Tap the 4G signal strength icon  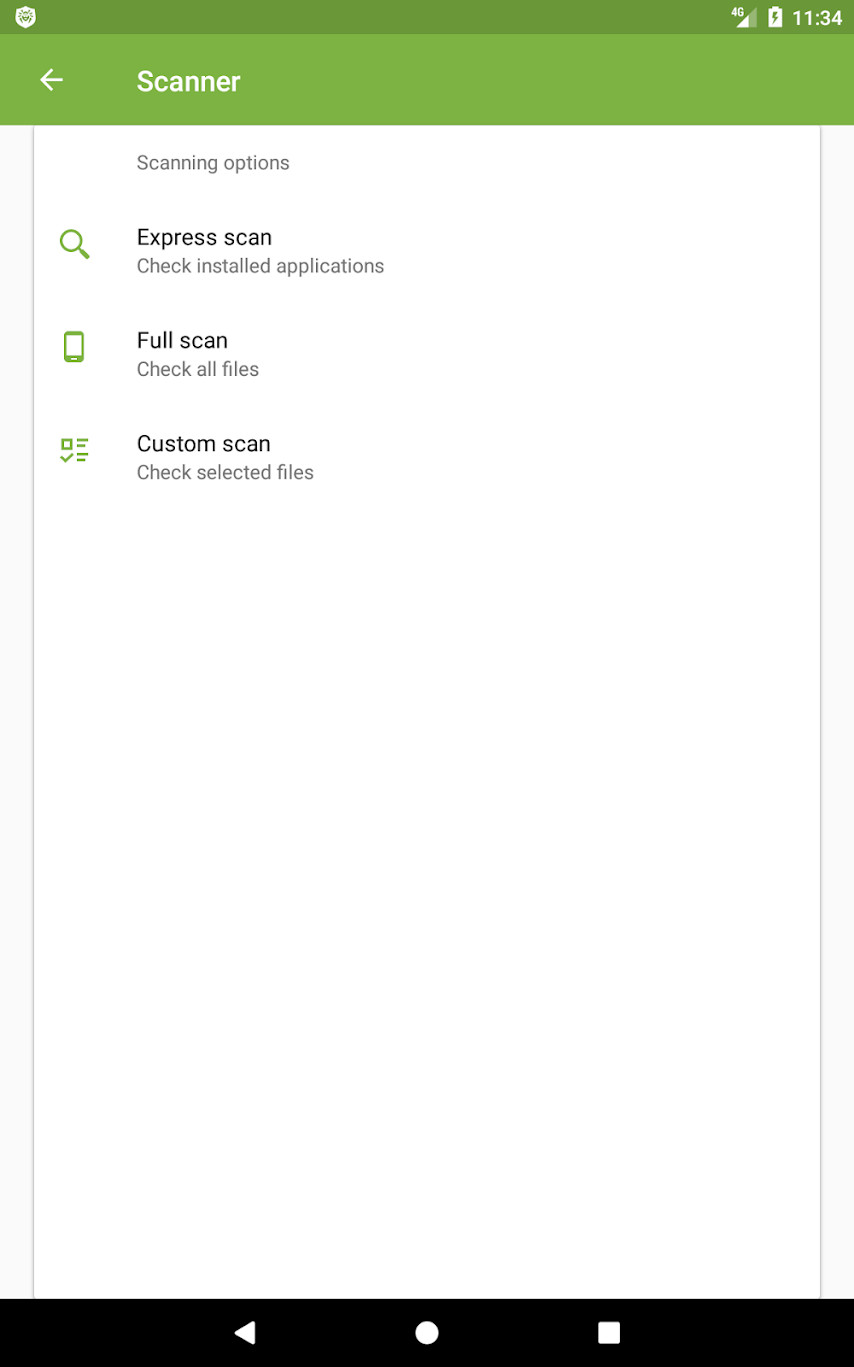(744, 17)
